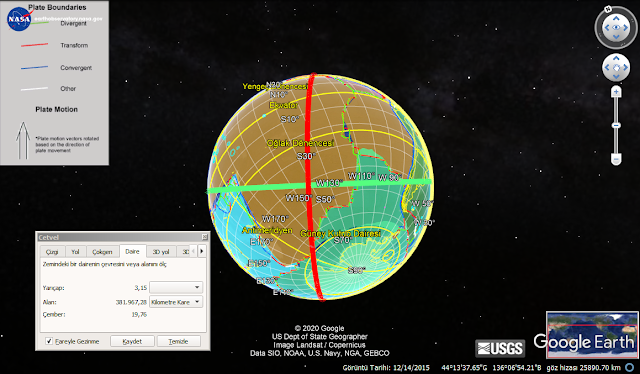Click the zoom in plus button
Image resolution: width=640 pixels, height=374 pixels.
click(x=616, y=92)
